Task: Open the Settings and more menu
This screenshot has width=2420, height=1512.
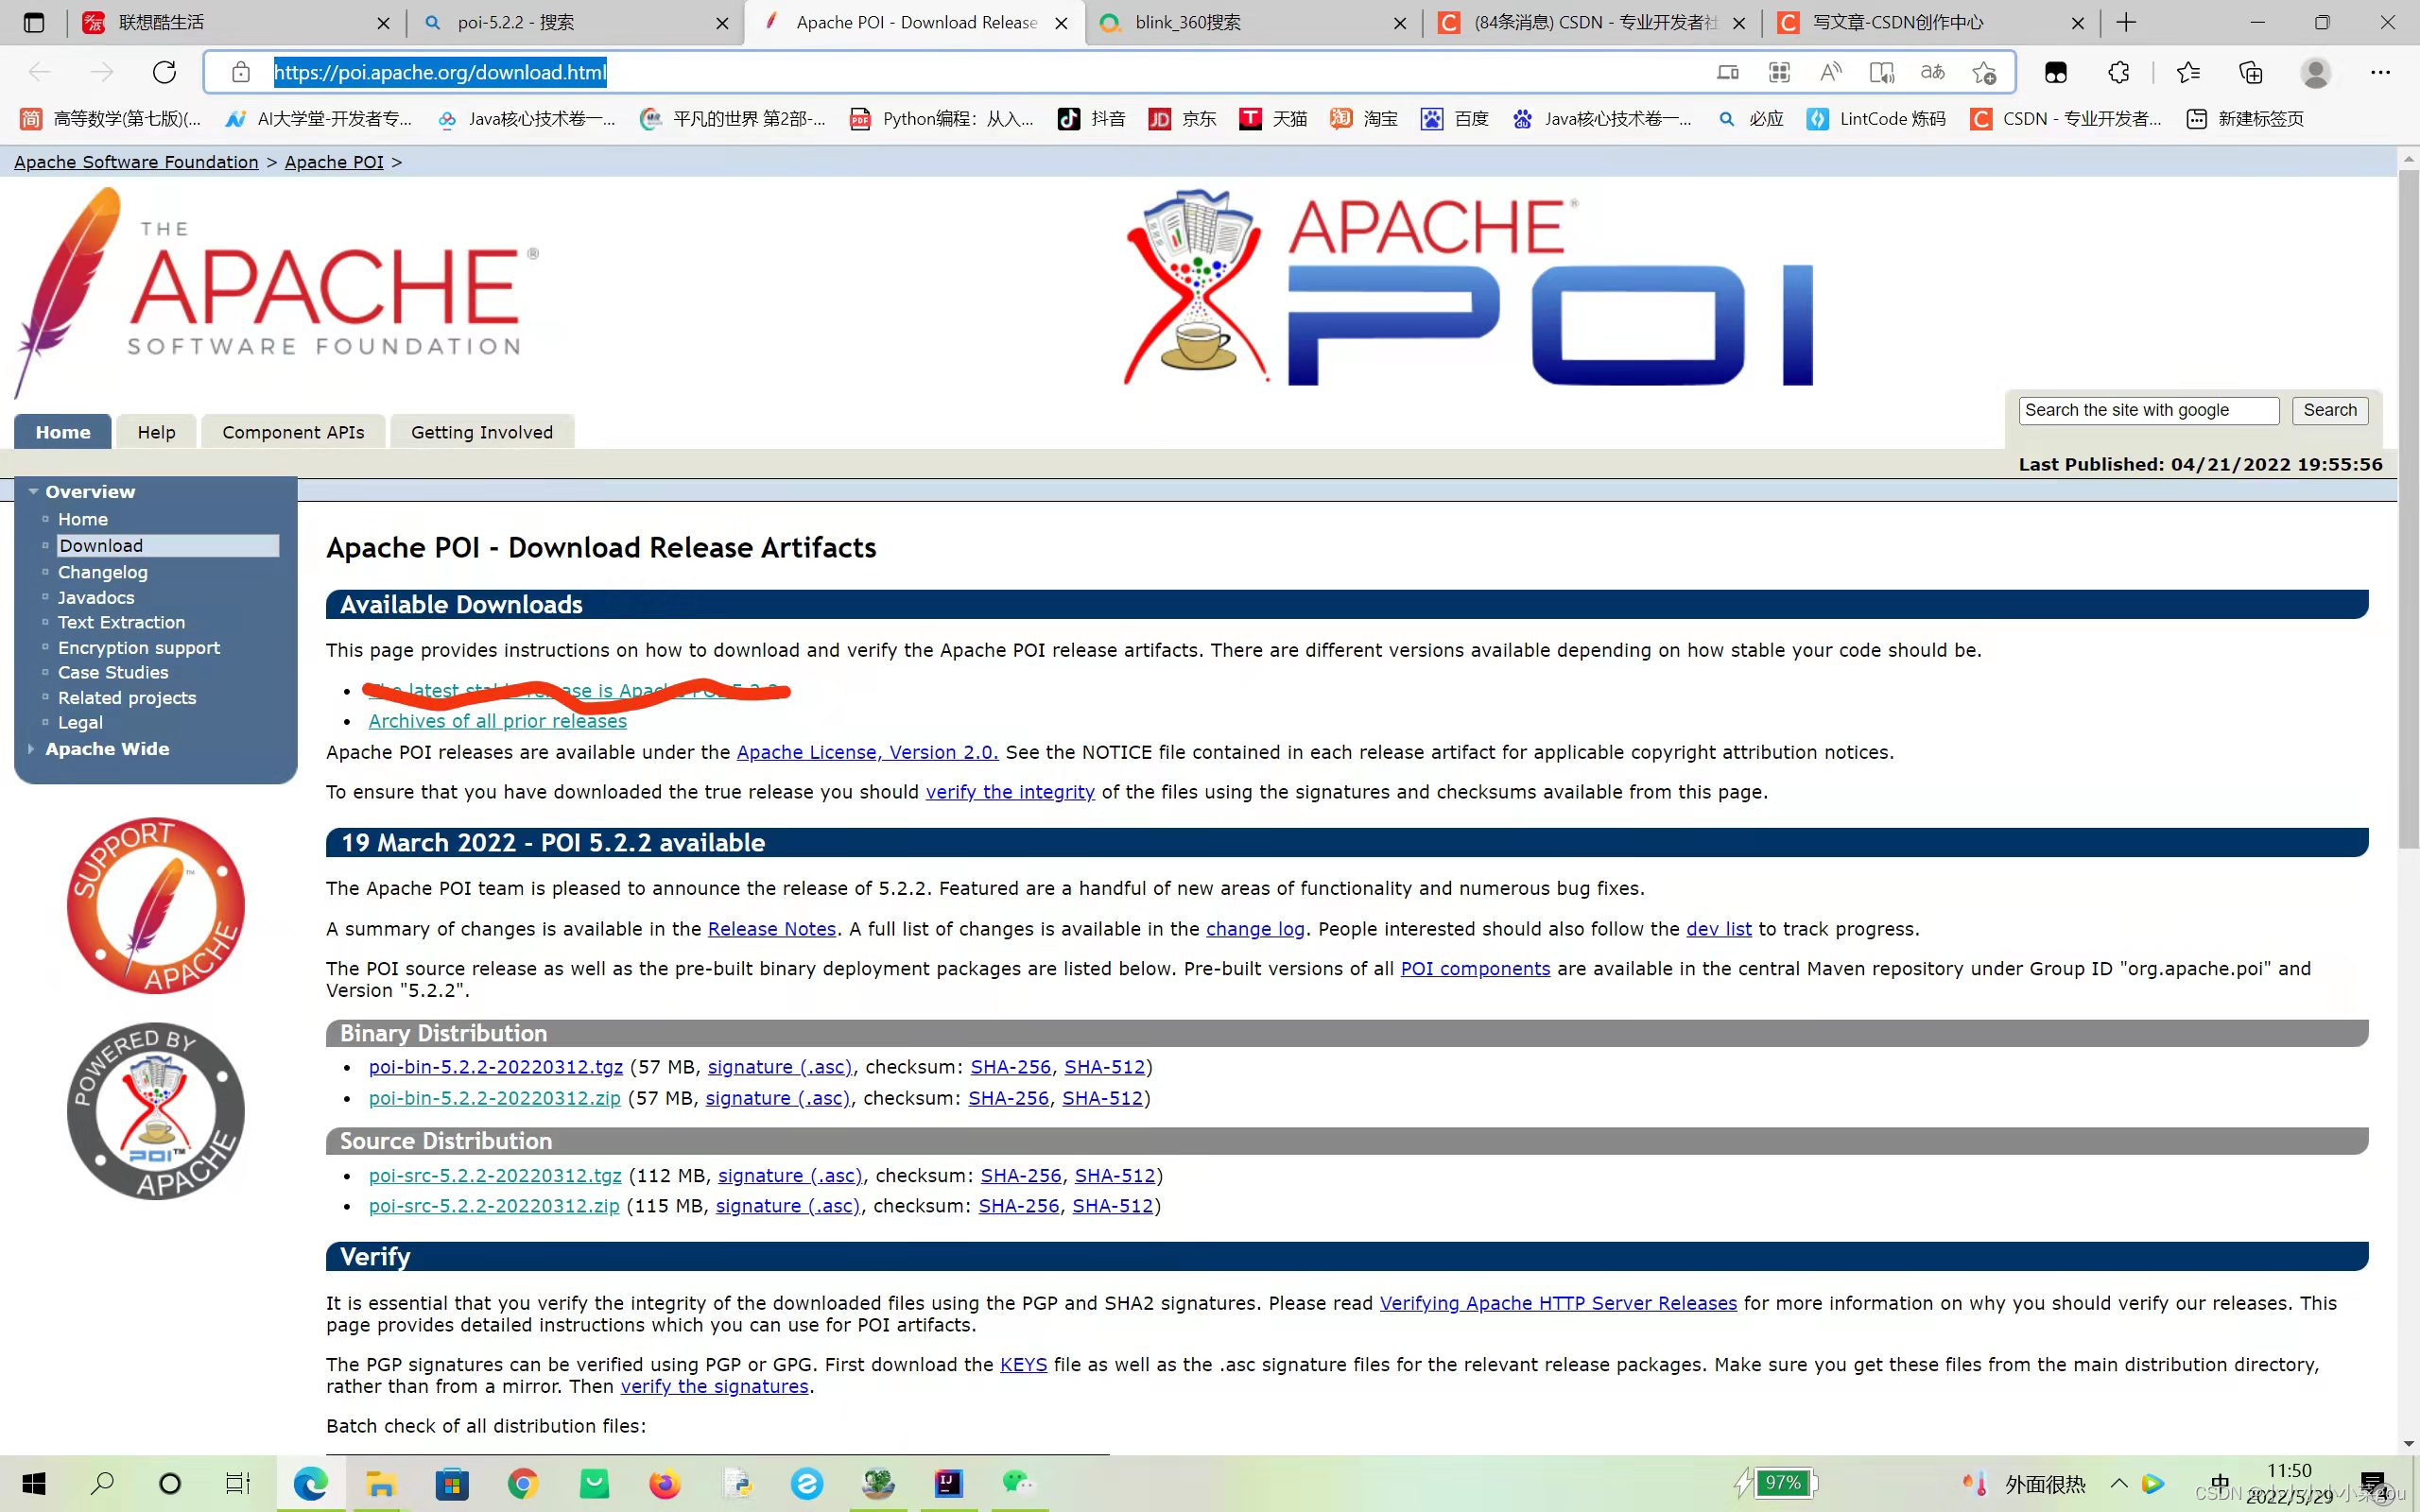Action: point(2381,72)
